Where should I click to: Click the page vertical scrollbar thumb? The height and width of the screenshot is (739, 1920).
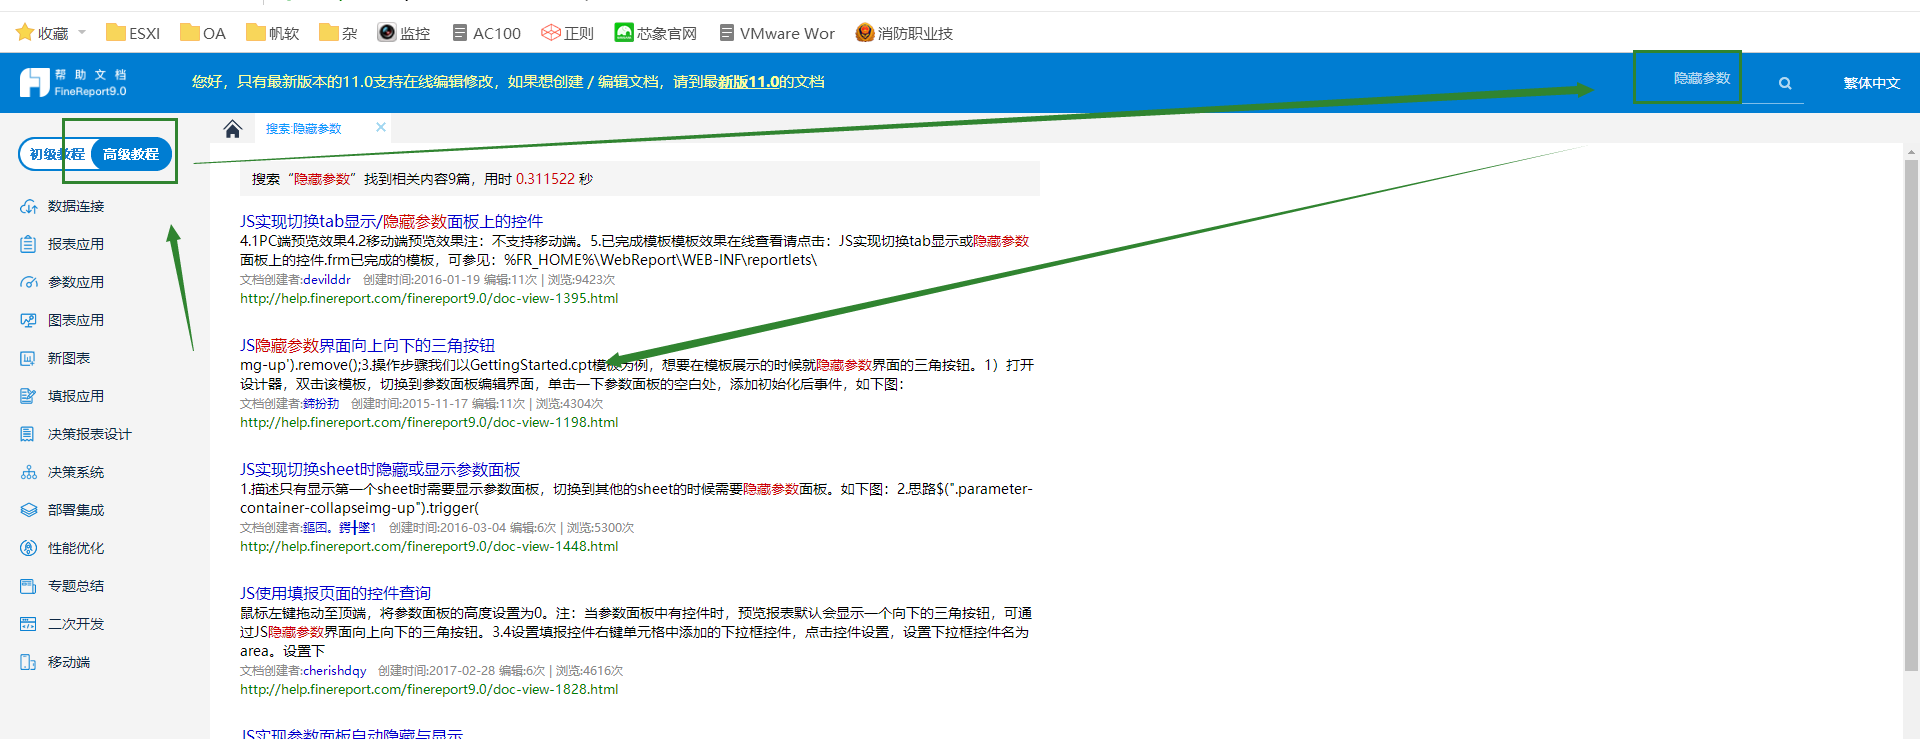point(1911,415)
